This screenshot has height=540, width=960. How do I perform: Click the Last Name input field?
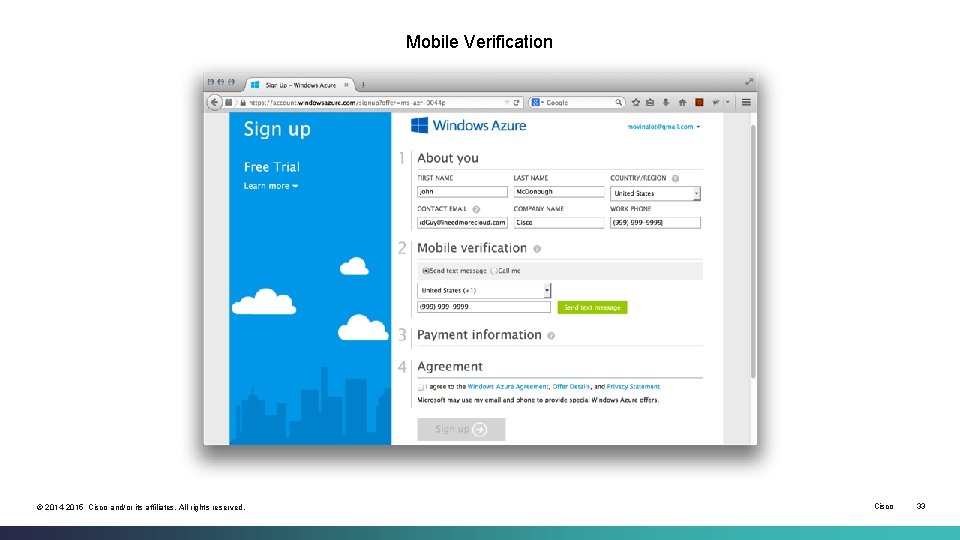pos(558,192)
